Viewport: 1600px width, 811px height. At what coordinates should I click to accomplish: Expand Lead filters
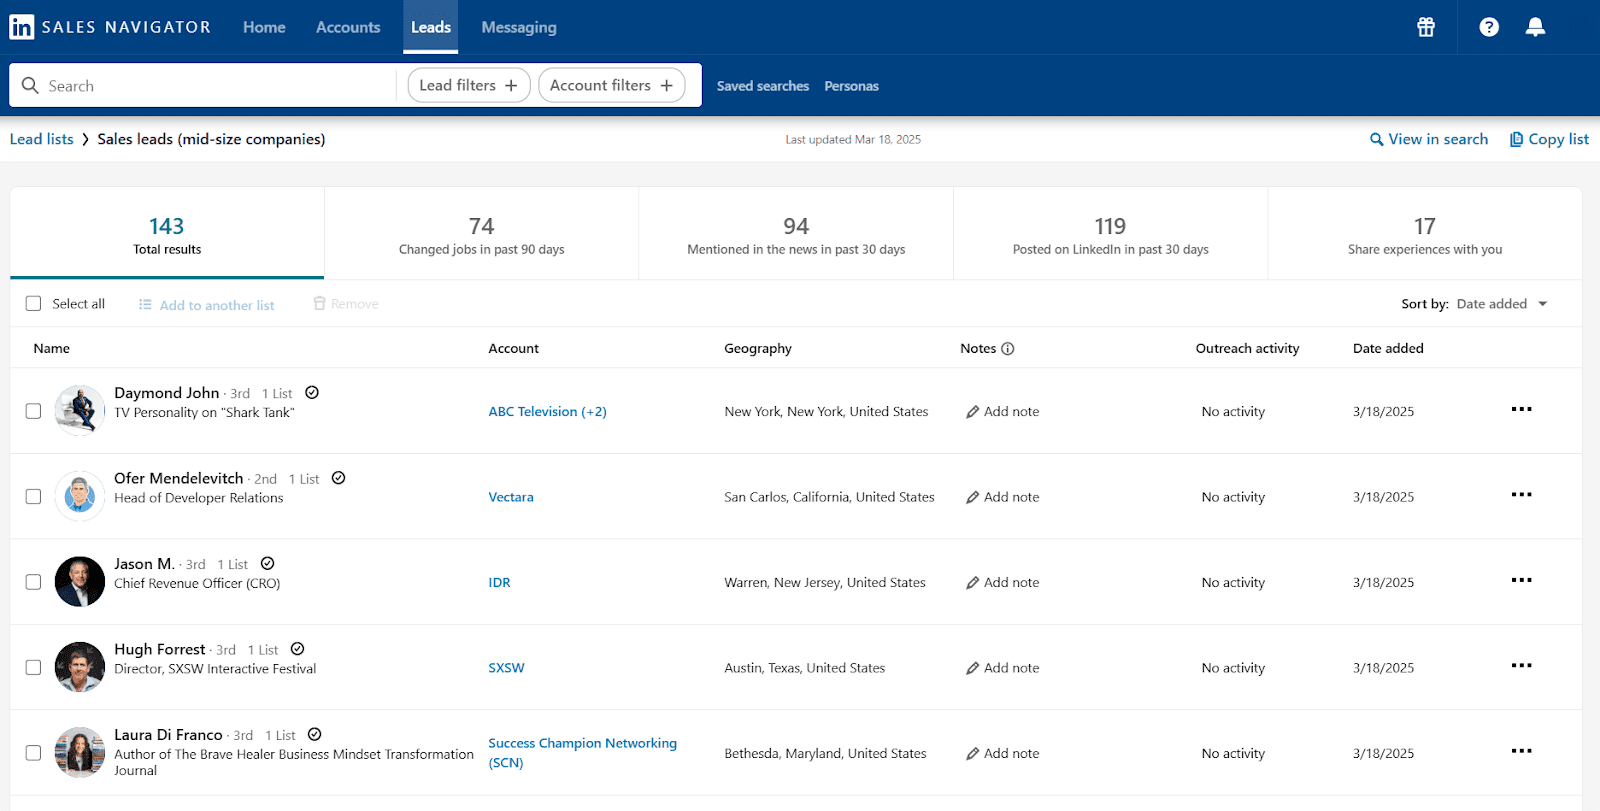click(x=468, y=86)
